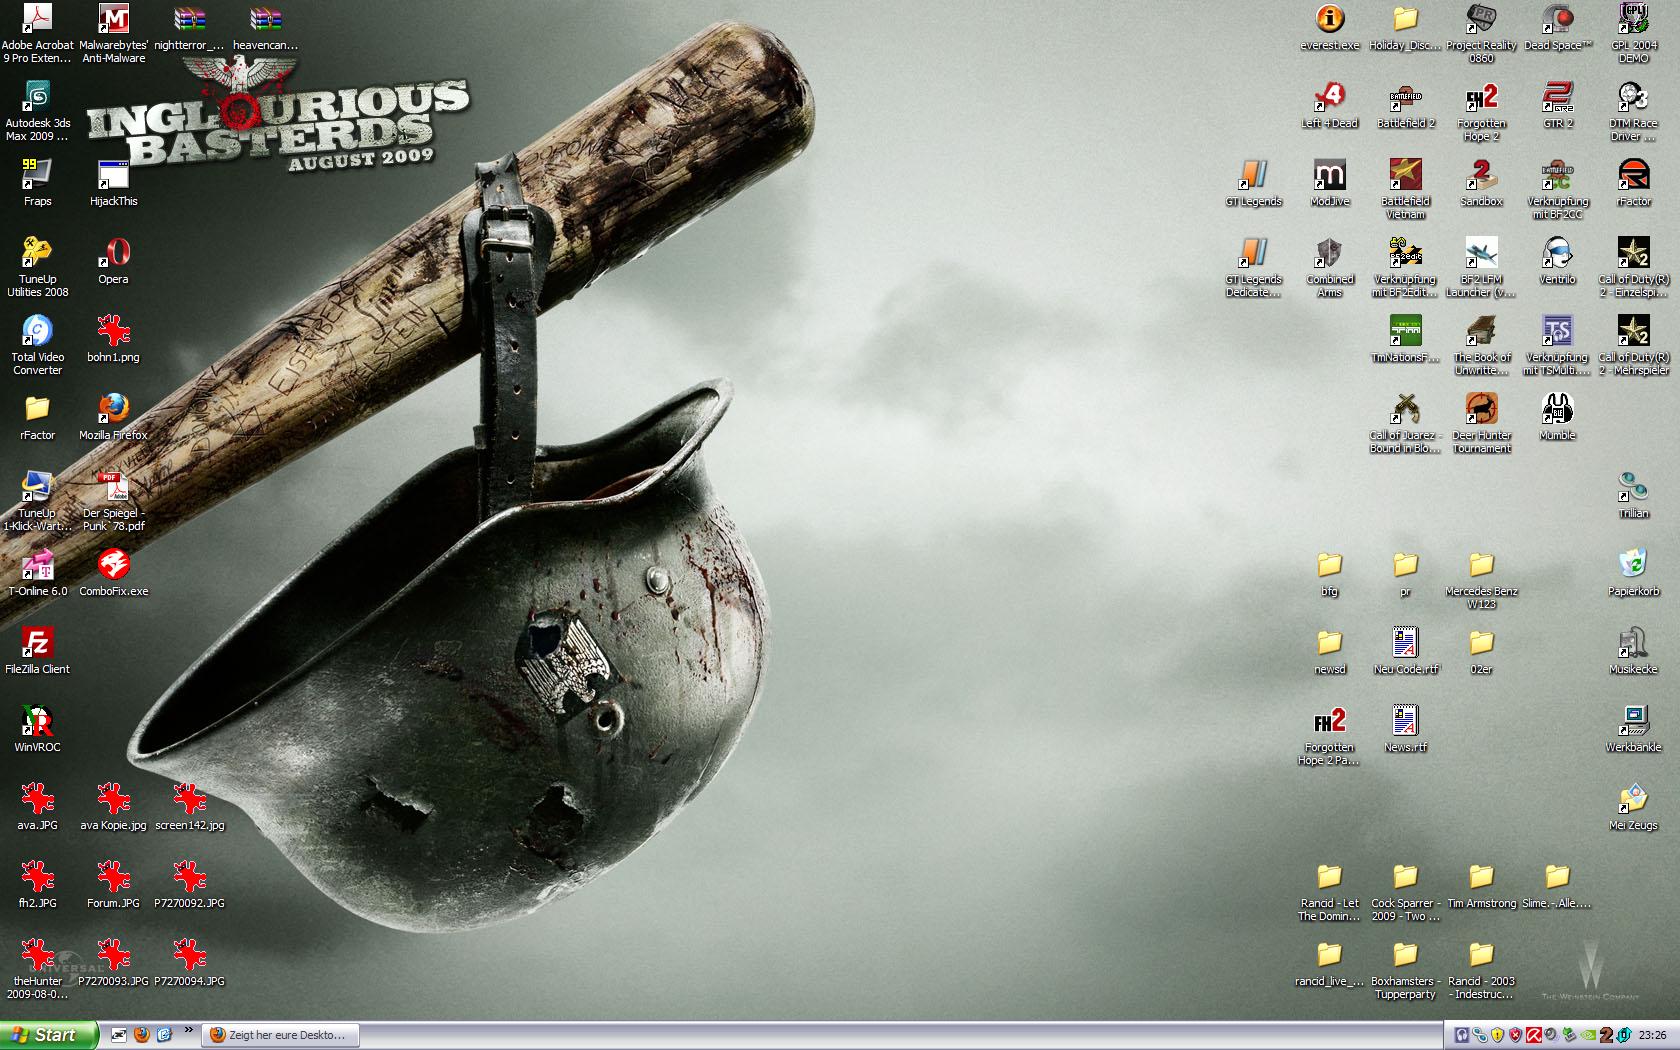Open DTM Race Driver shortcut
1680x1050 pixels.
[1633, 111]
